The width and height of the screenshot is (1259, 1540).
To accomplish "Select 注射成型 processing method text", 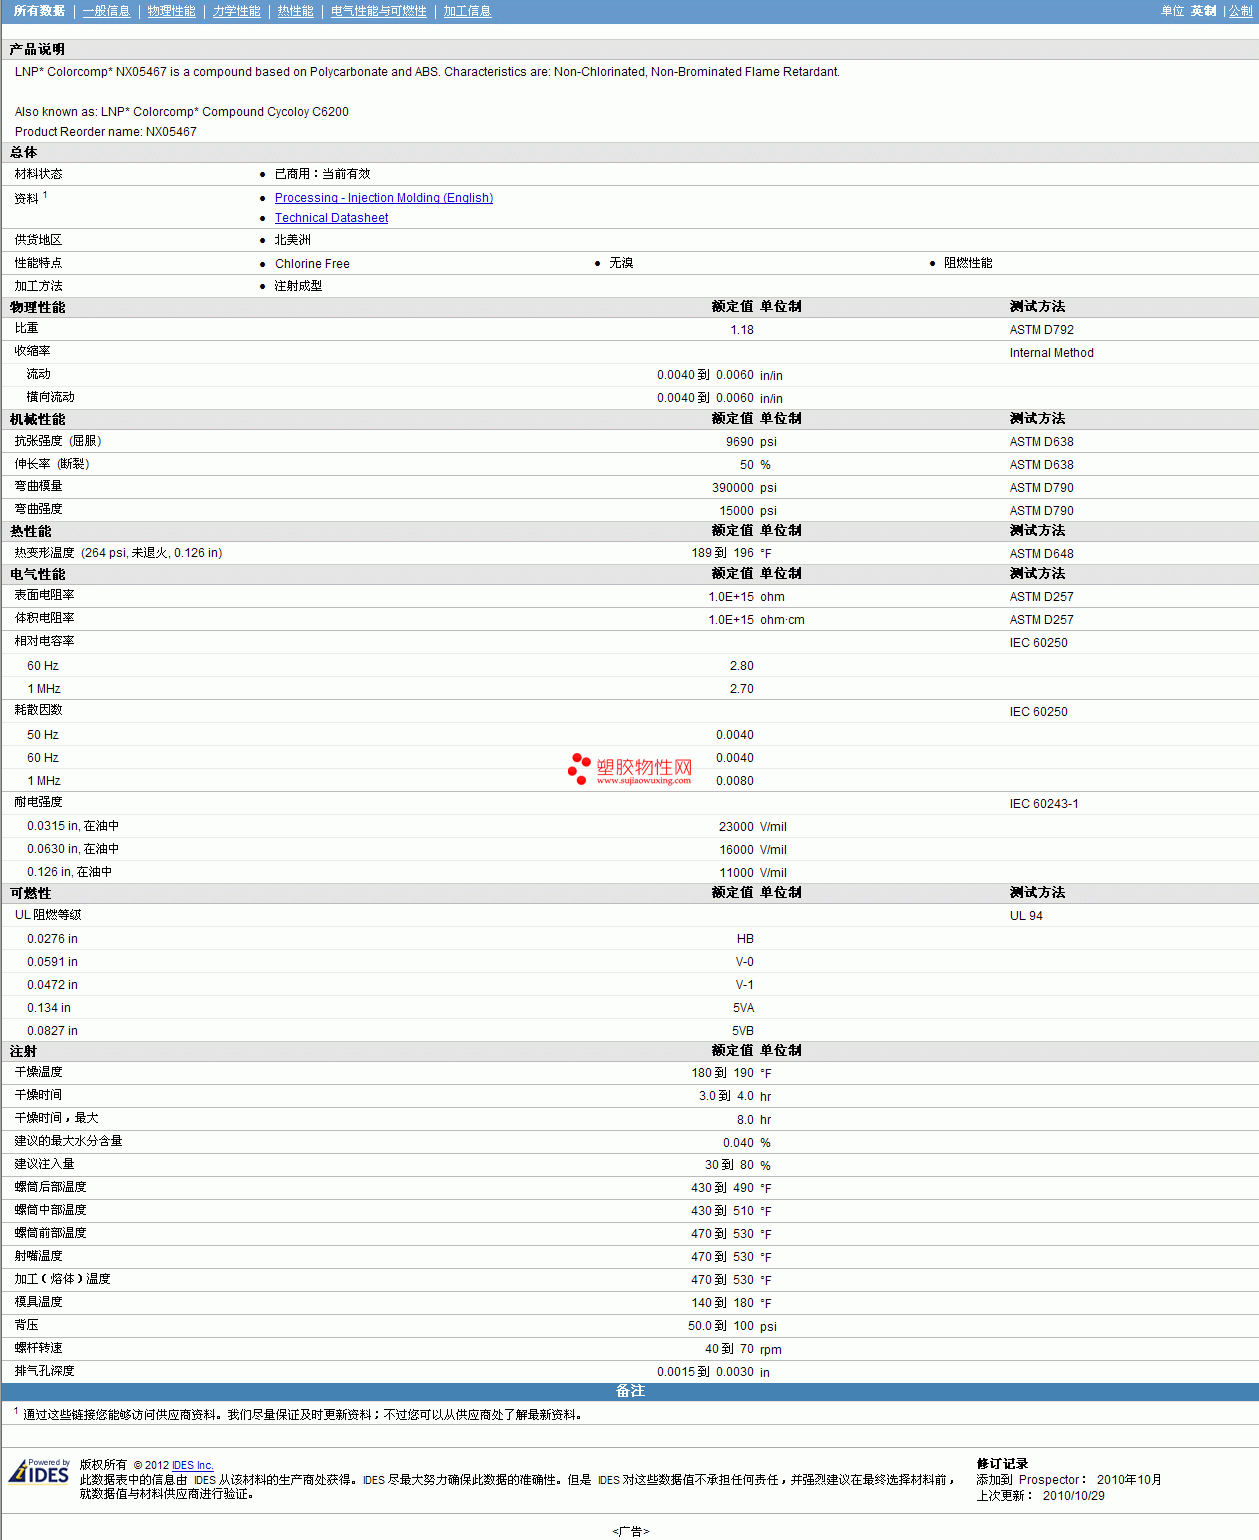I will click(x=298, y=286).
